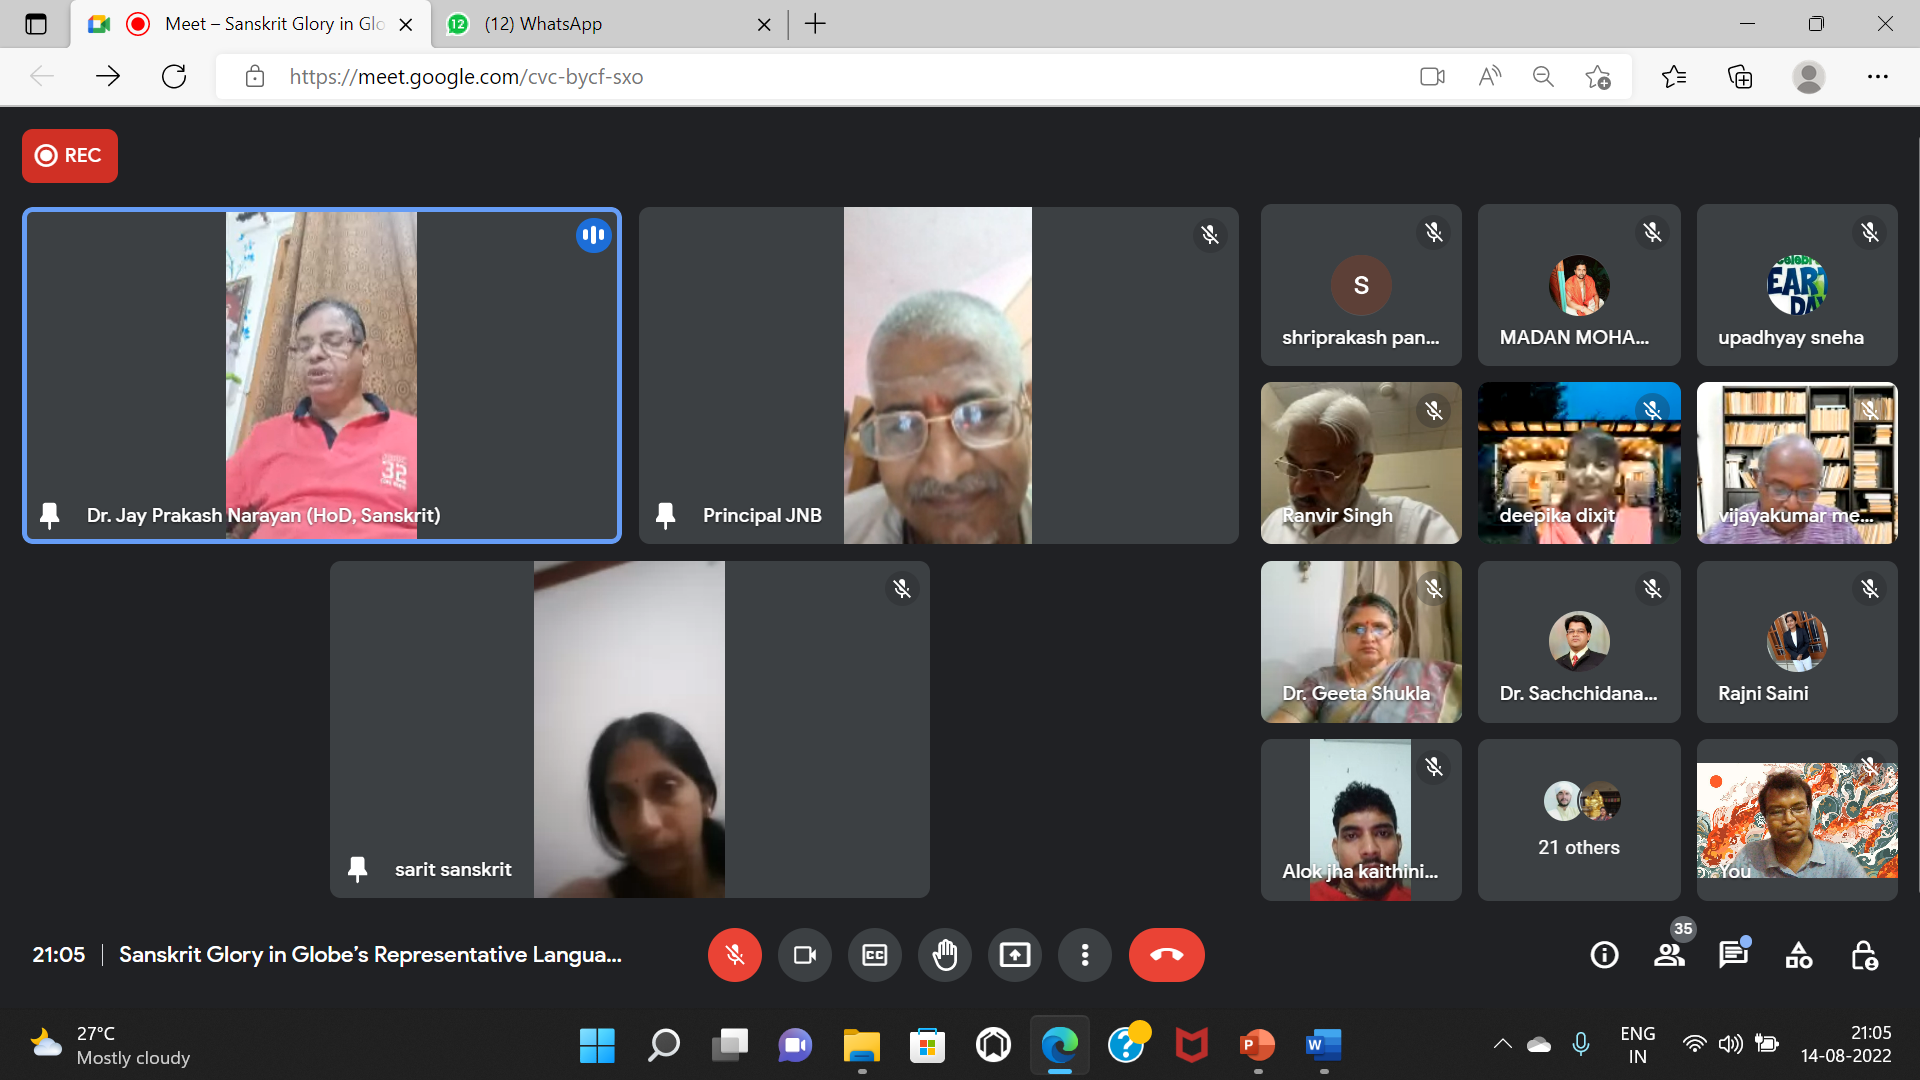1920x1080 pixels.
Task: Open the 21 others participant tile
Action: coord(1578,820)
